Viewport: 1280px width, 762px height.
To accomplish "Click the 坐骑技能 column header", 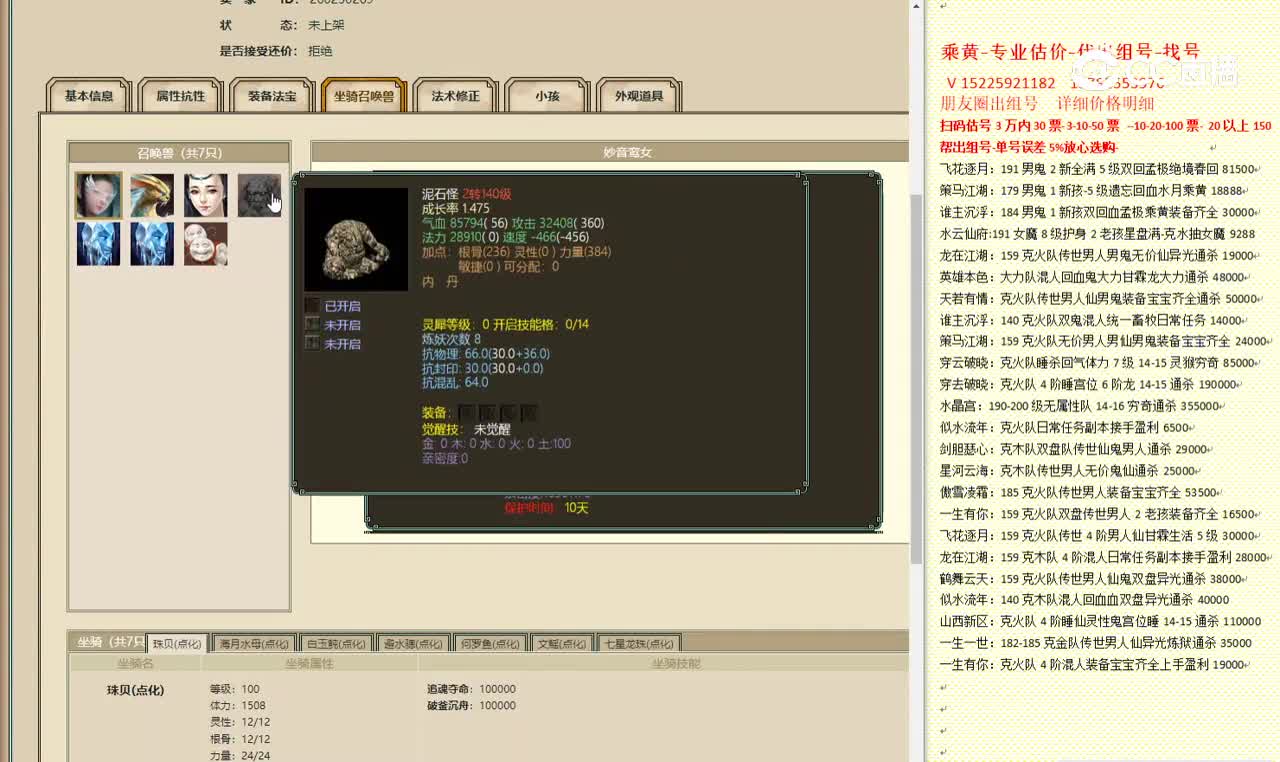I will point(676,663).
